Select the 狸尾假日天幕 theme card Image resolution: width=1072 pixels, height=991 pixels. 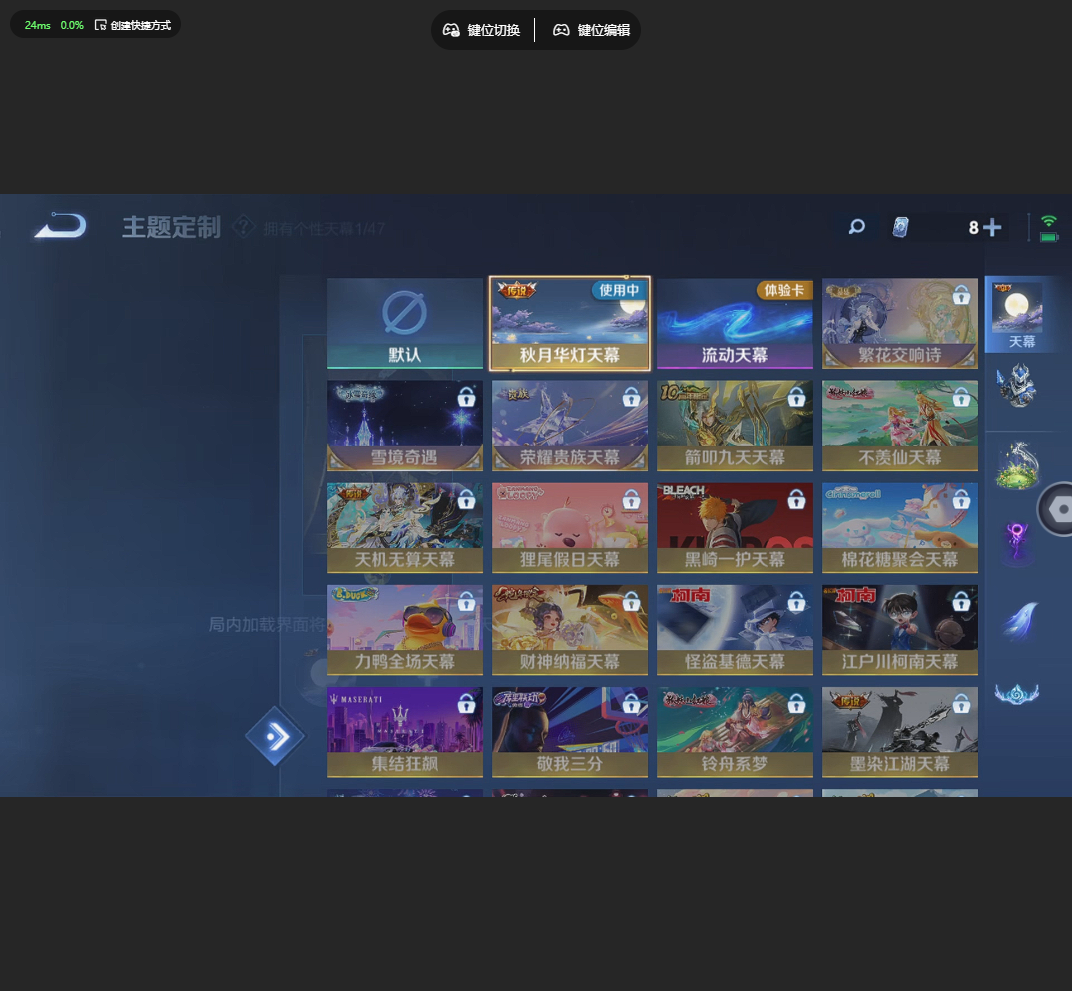point(570,528)
